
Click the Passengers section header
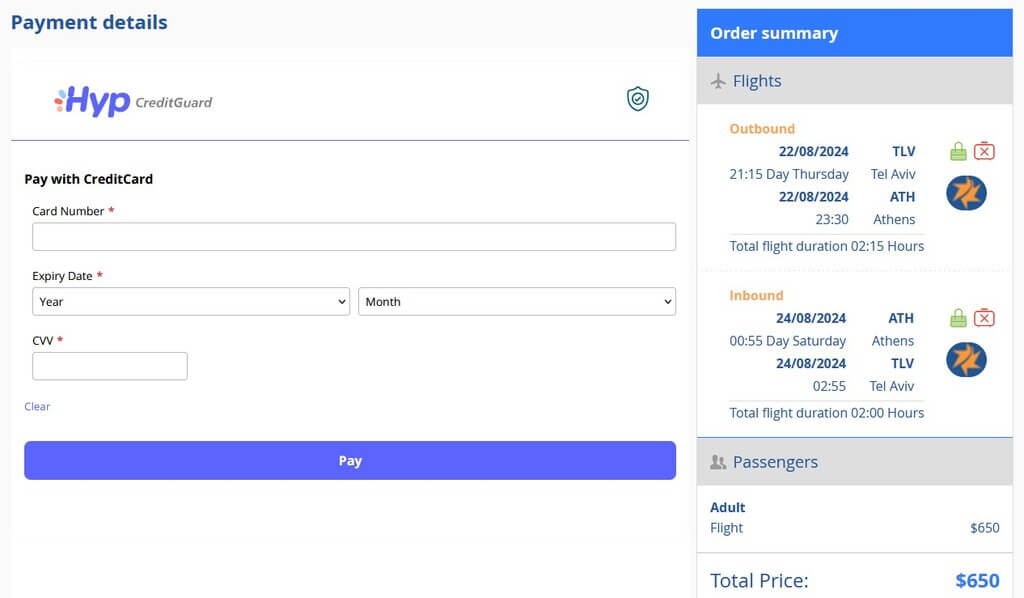coord(854,462)
